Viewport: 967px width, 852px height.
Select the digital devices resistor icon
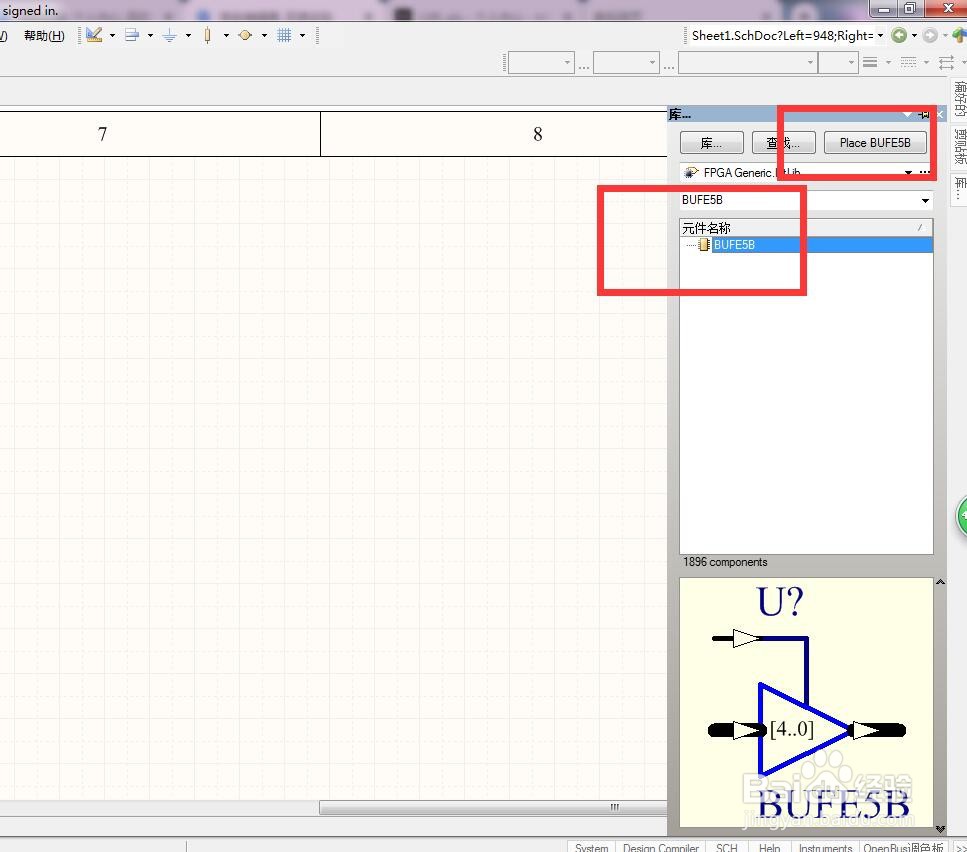pos(208,36)
